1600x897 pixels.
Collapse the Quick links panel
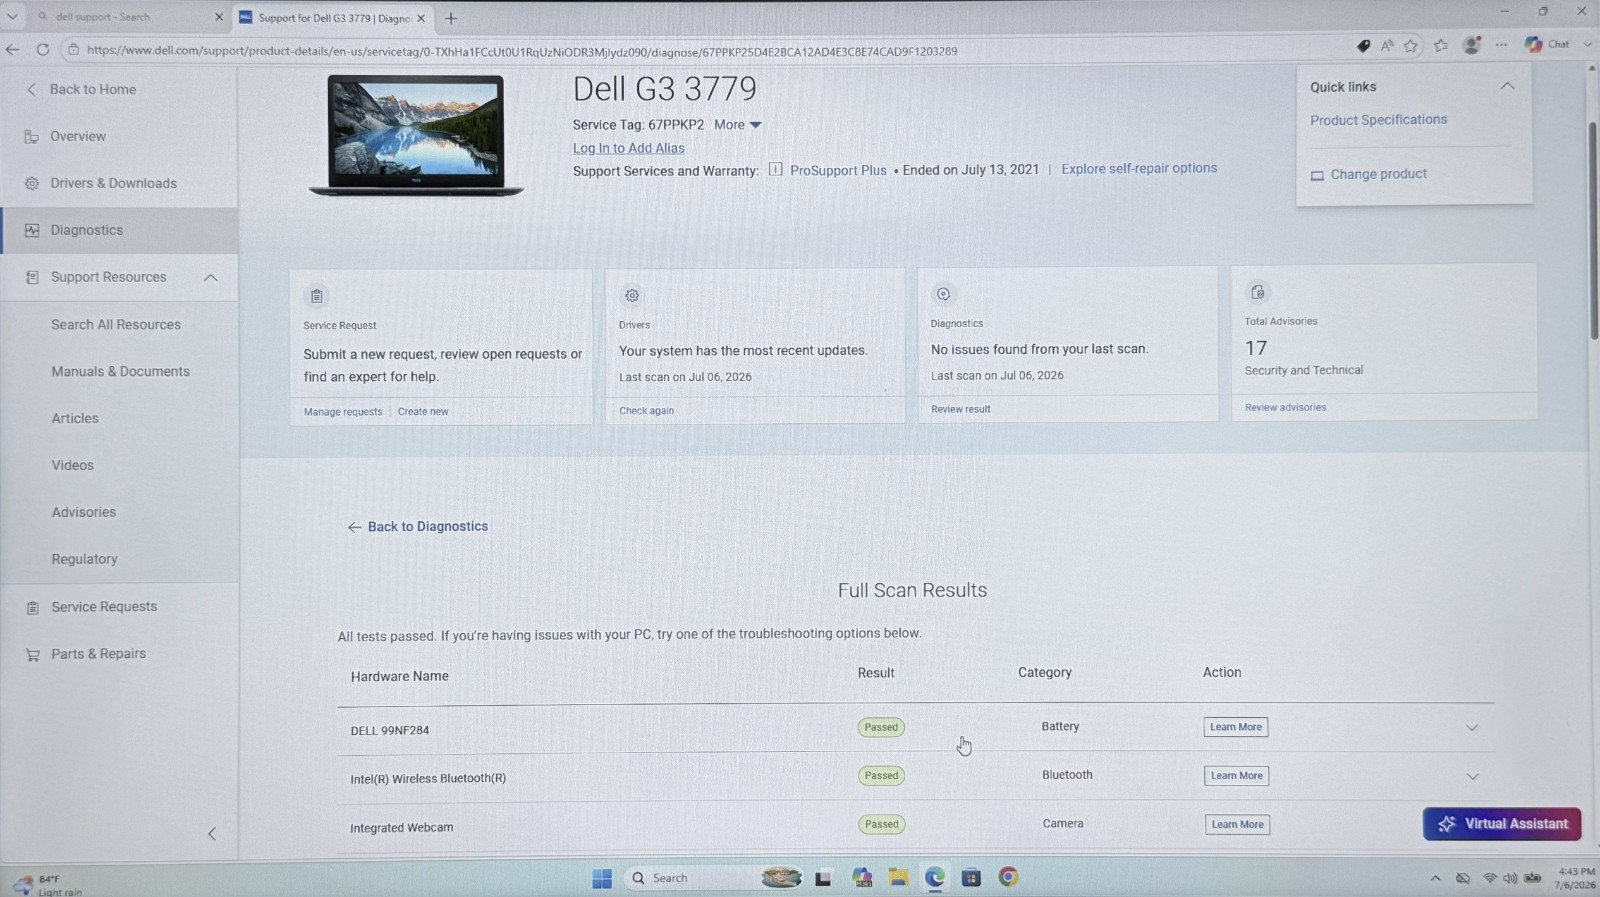click(x=1507, y=86)
